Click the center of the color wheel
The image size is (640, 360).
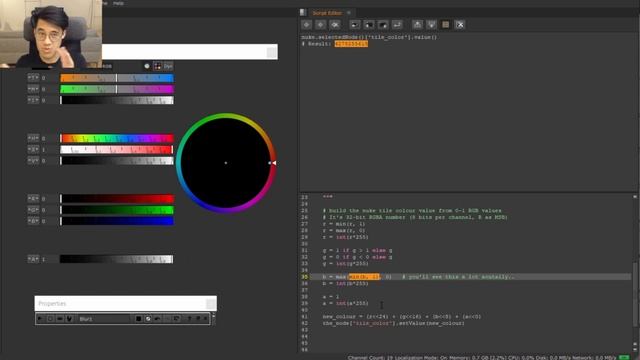(x=226, y=163)
